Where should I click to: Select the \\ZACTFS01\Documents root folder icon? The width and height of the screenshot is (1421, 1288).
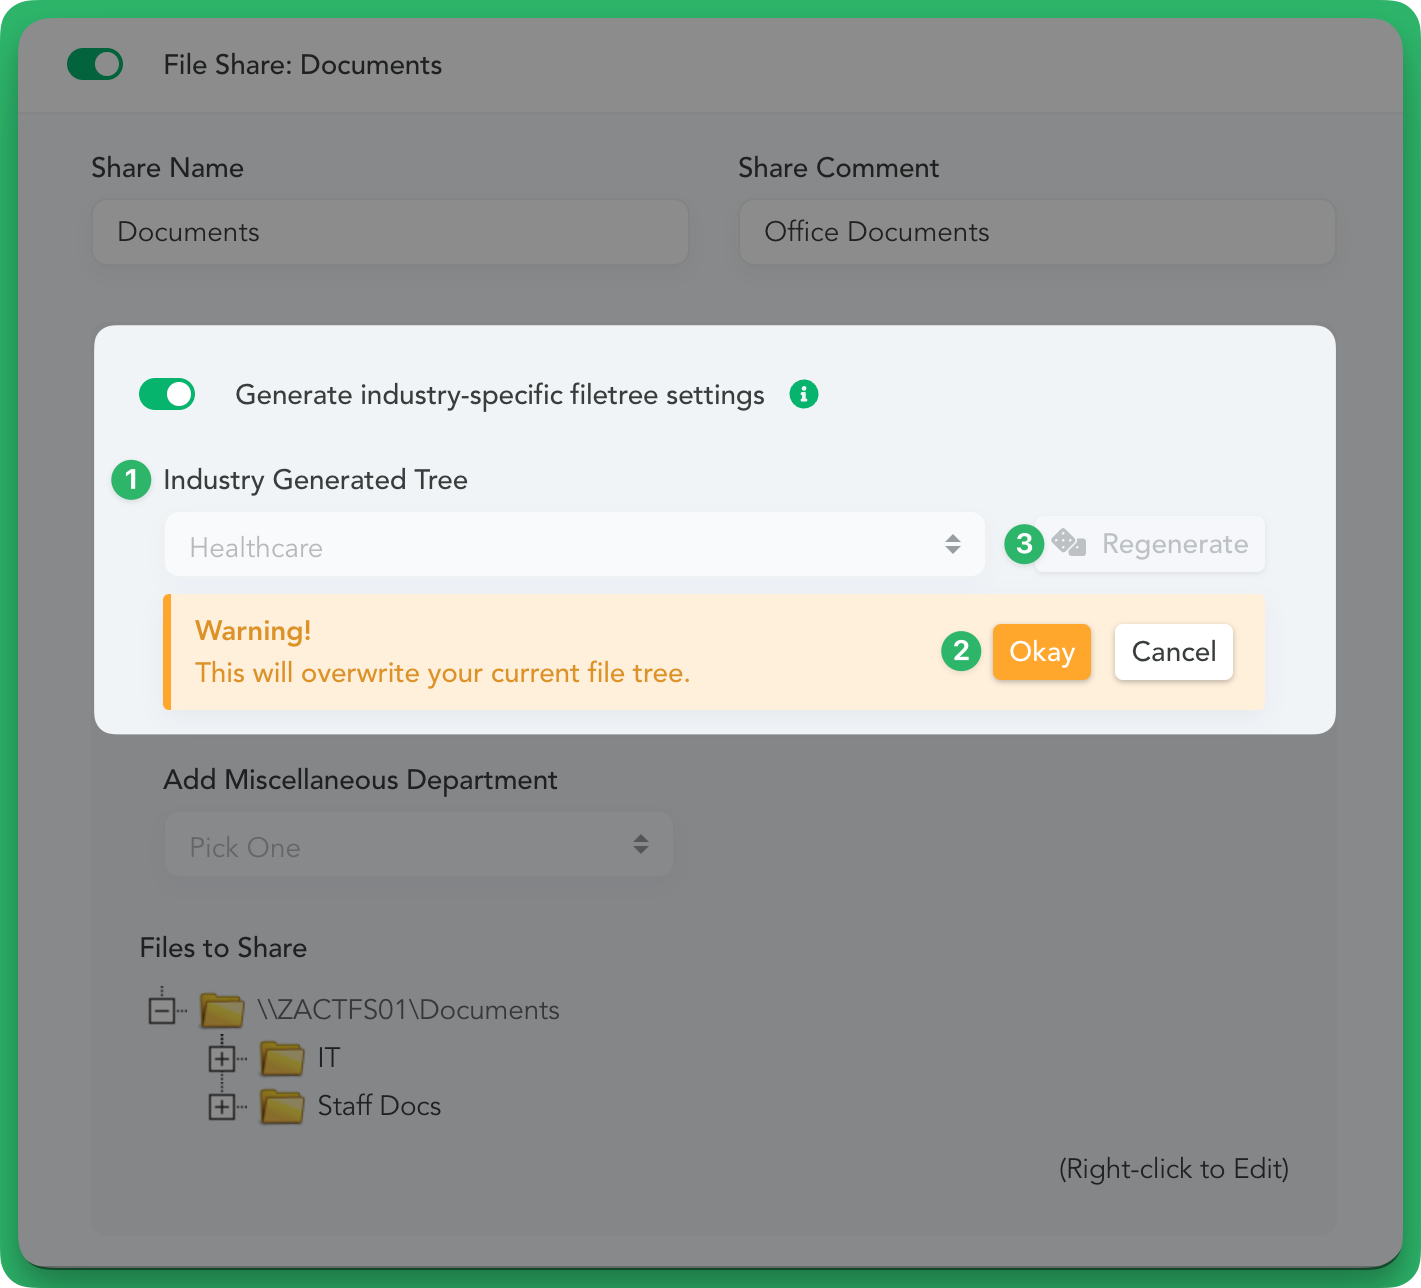point(222,1010)
